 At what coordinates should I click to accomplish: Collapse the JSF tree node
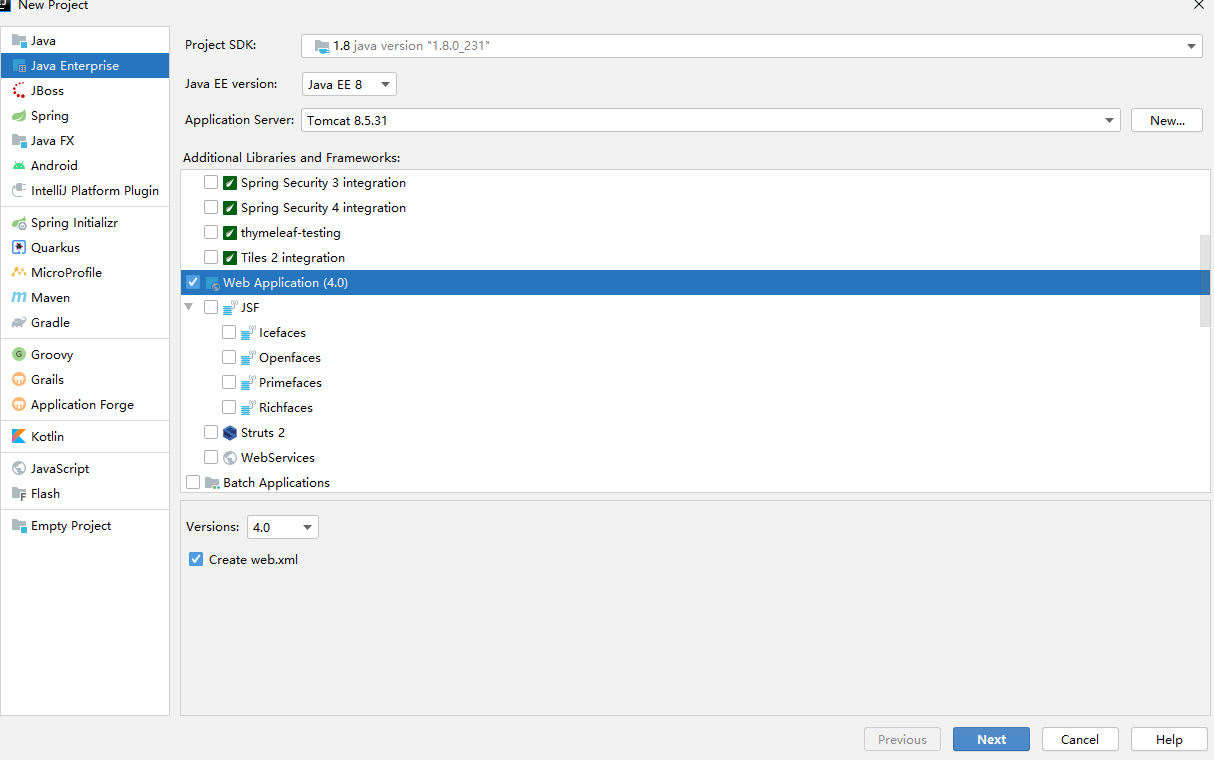pos(189,307)
